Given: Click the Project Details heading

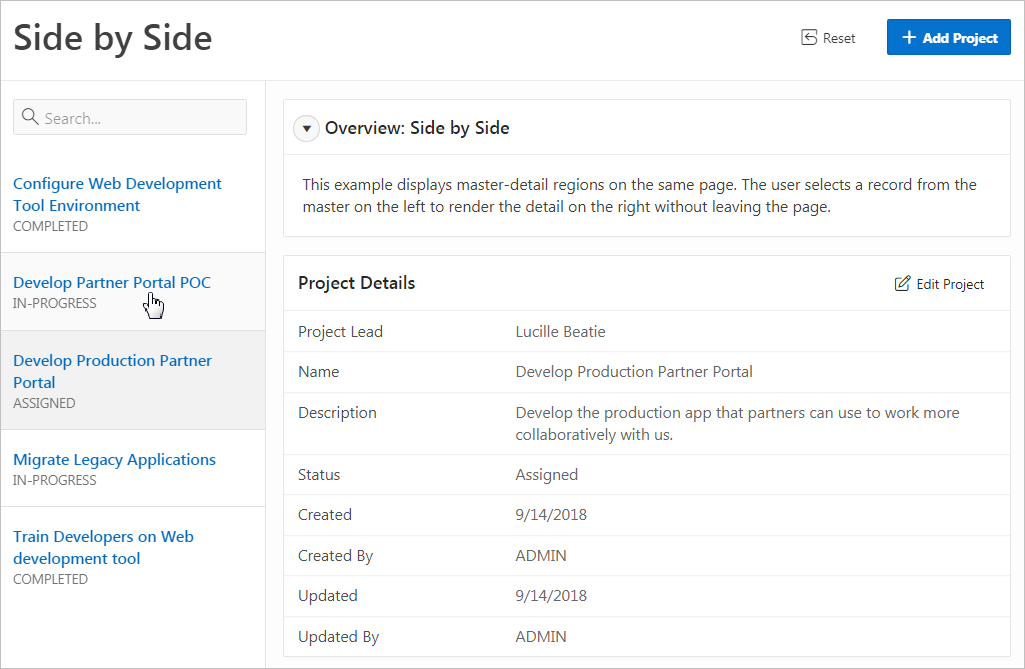Looking at the screenshot, I should tap(356, 283).
